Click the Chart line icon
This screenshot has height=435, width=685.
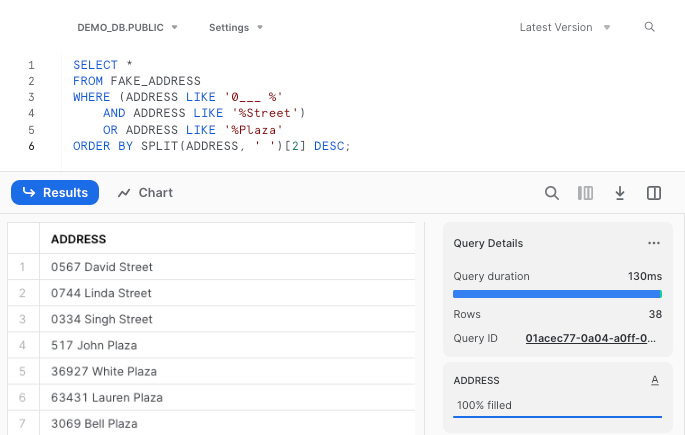(124, 193)
